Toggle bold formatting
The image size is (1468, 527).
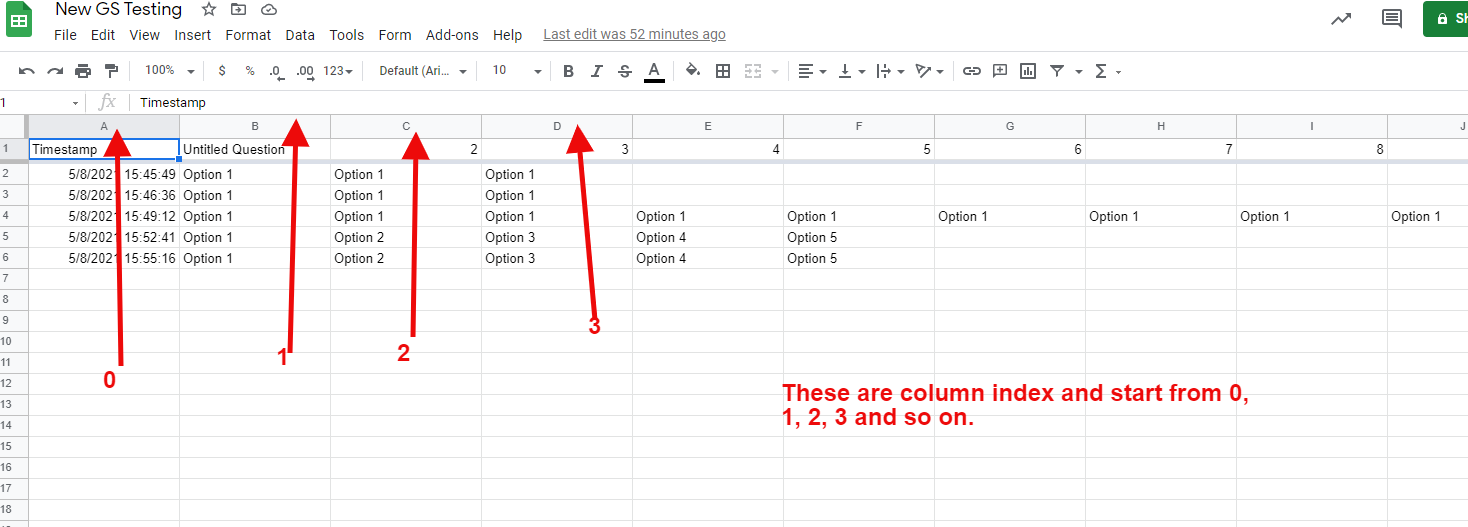569,71
